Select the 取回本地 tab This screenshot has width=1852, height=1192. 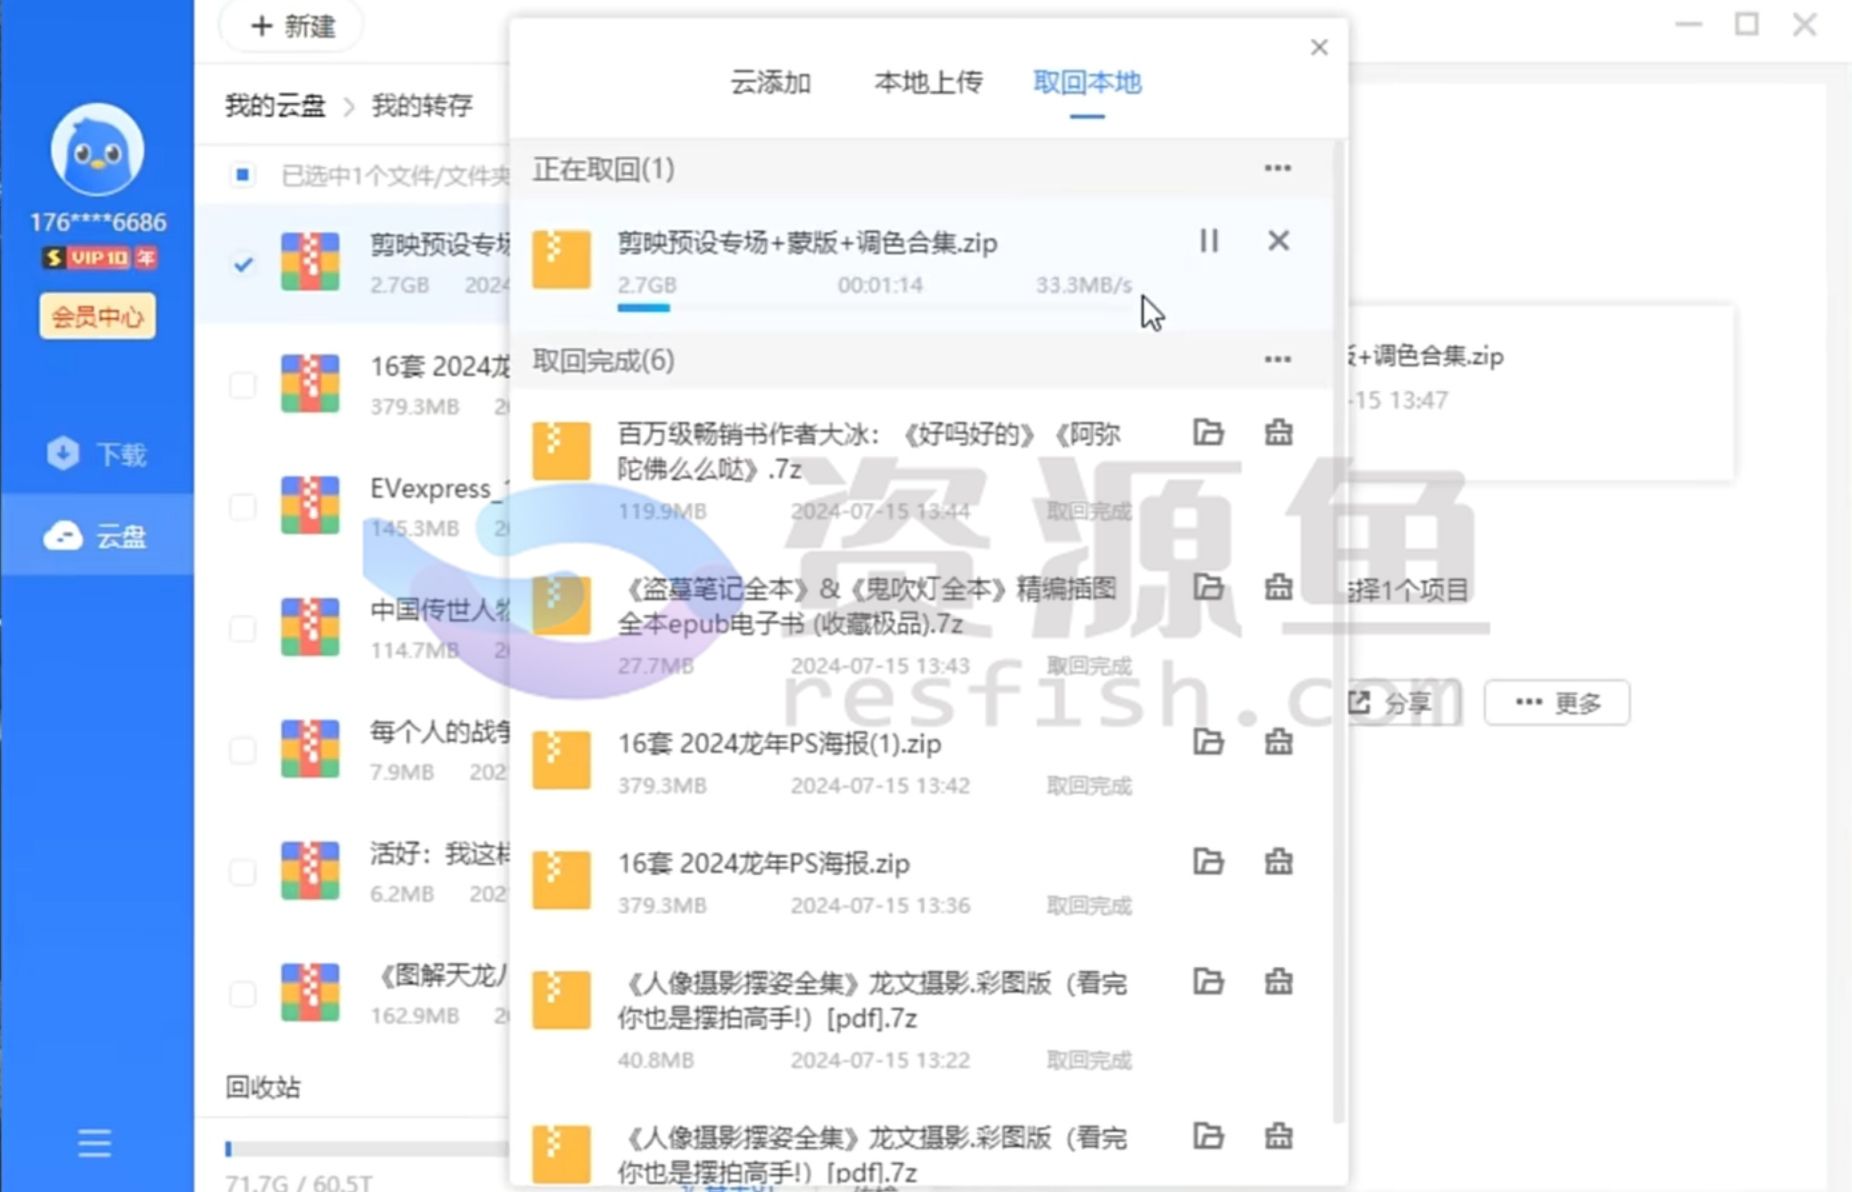[1087, 82]
